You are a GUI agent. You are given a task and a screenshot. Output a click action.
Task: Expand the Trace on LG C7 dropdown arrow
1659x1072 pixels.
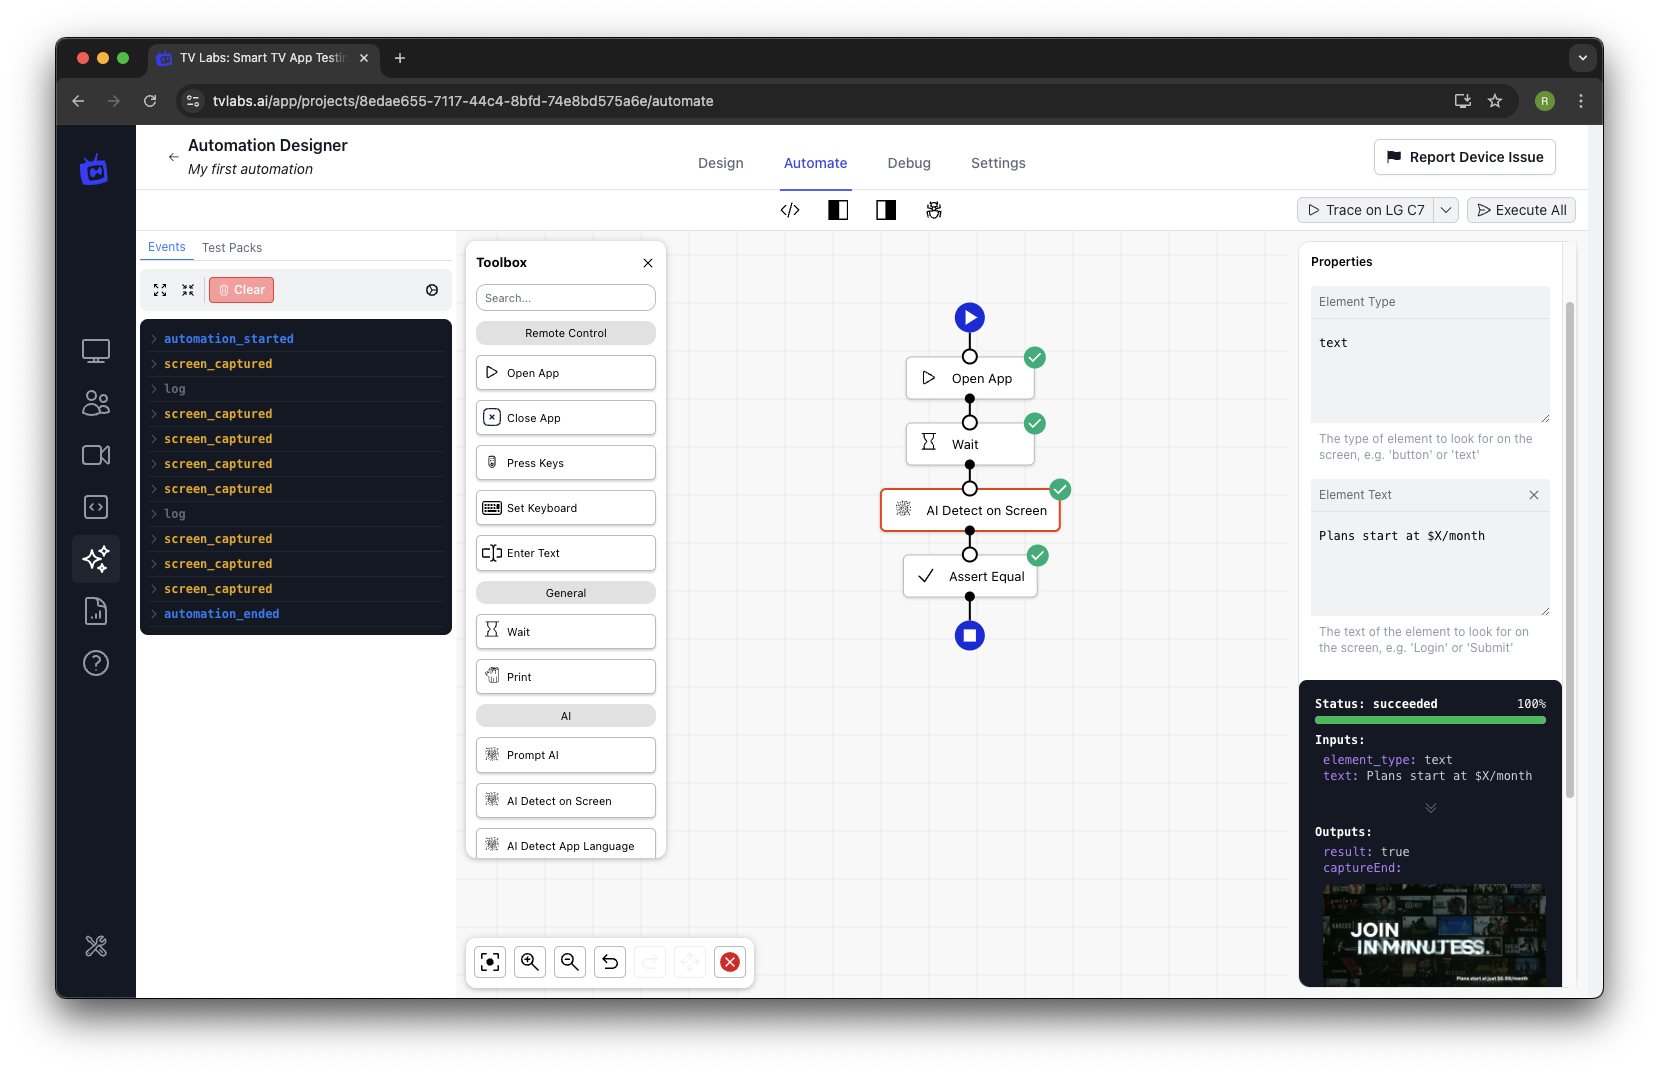click(x=1447, y=210)
